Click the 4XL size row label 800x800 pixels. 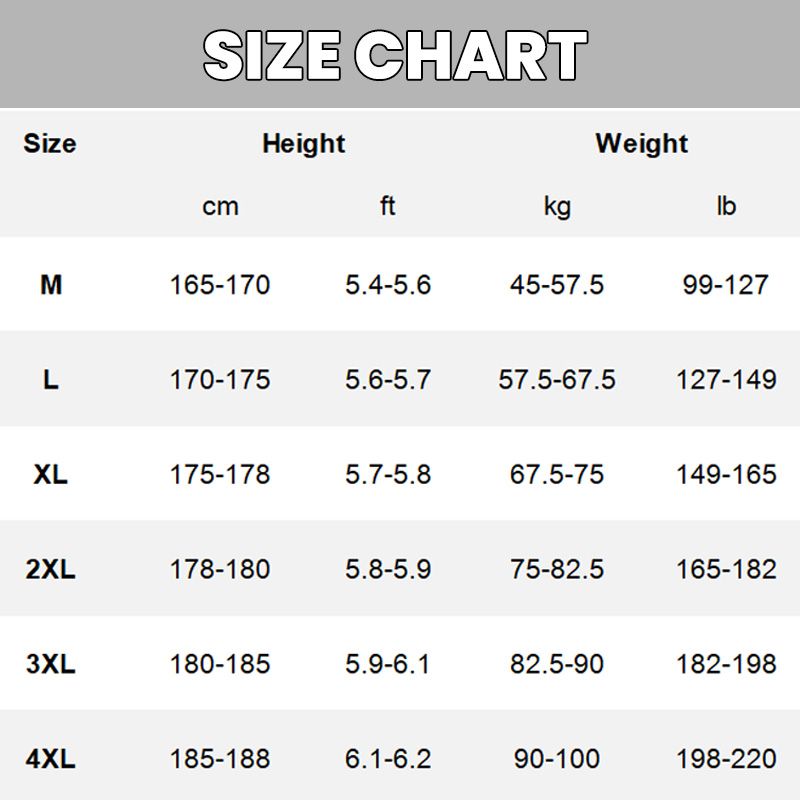click(x=51, y=759)
